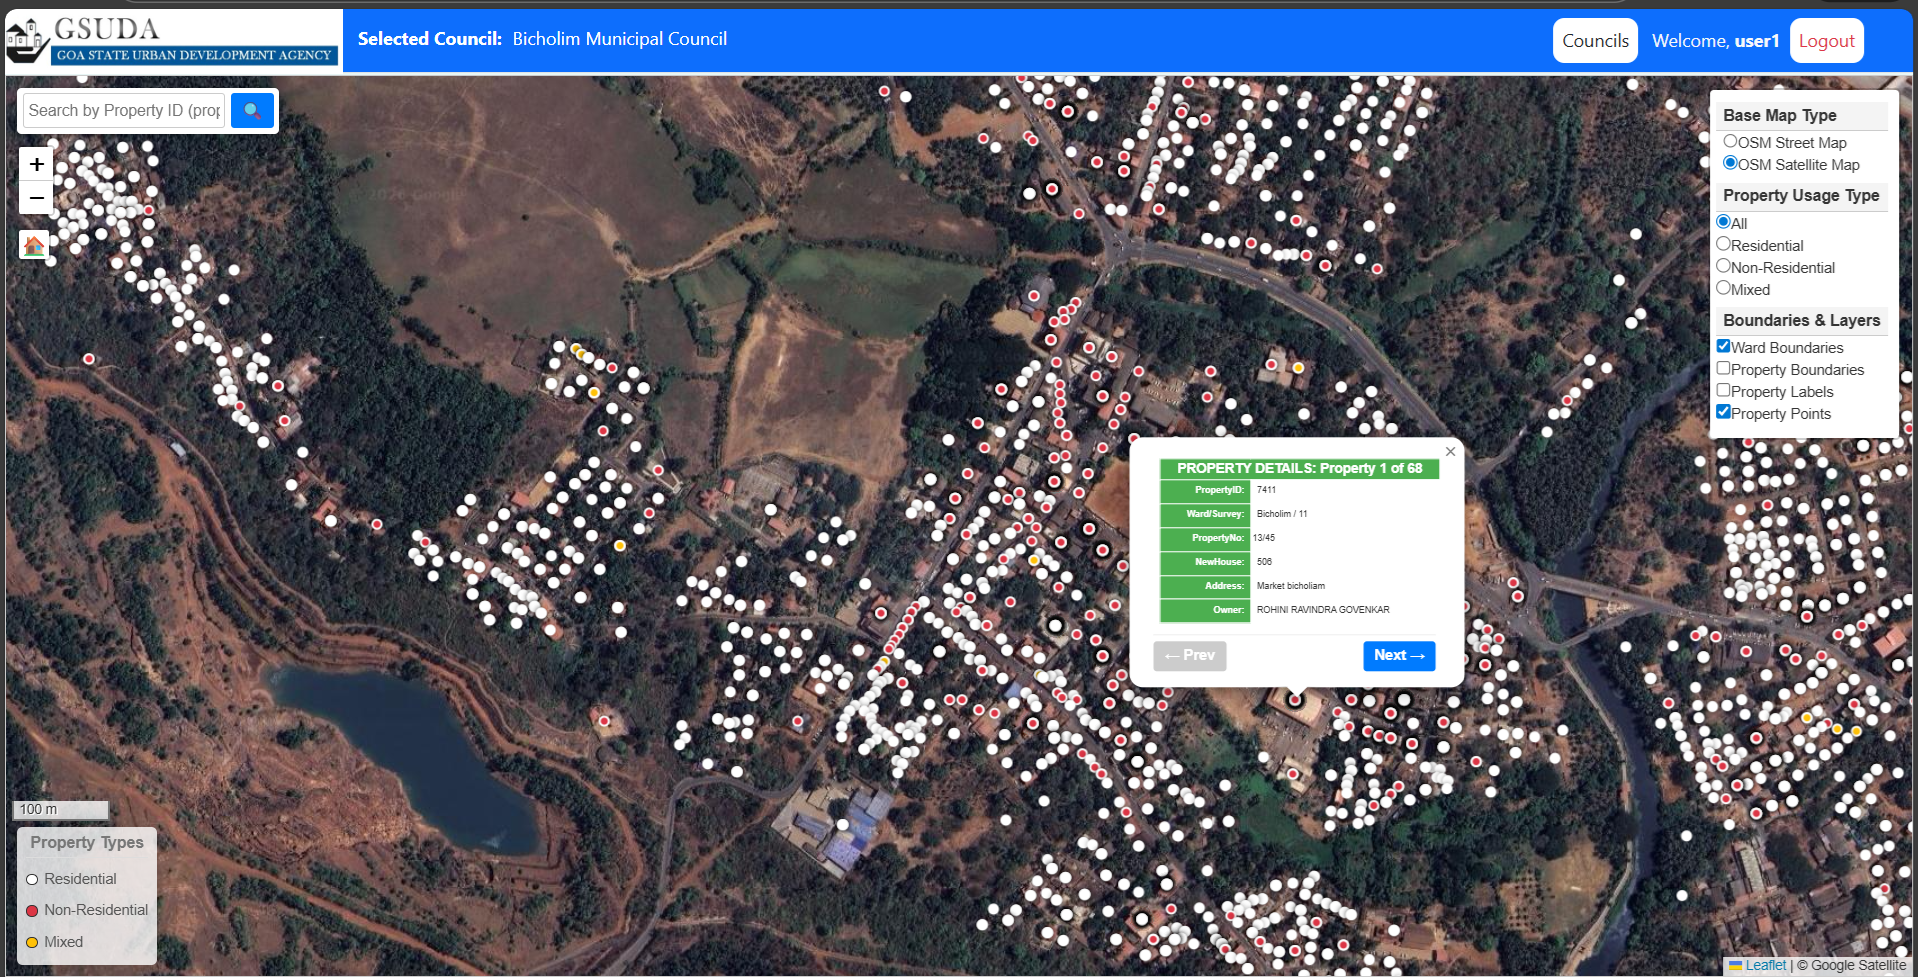Zoom in the map with plus button
Viewport: 1918px width, 977px height.
click(x=37, y=164)
